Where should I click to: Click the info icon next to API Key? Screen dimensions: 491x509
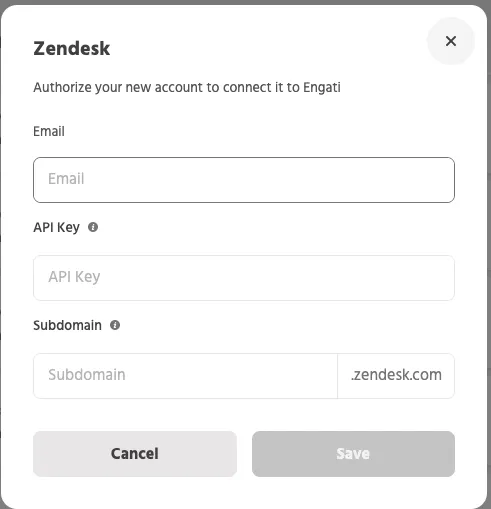(x=93, y=227)
